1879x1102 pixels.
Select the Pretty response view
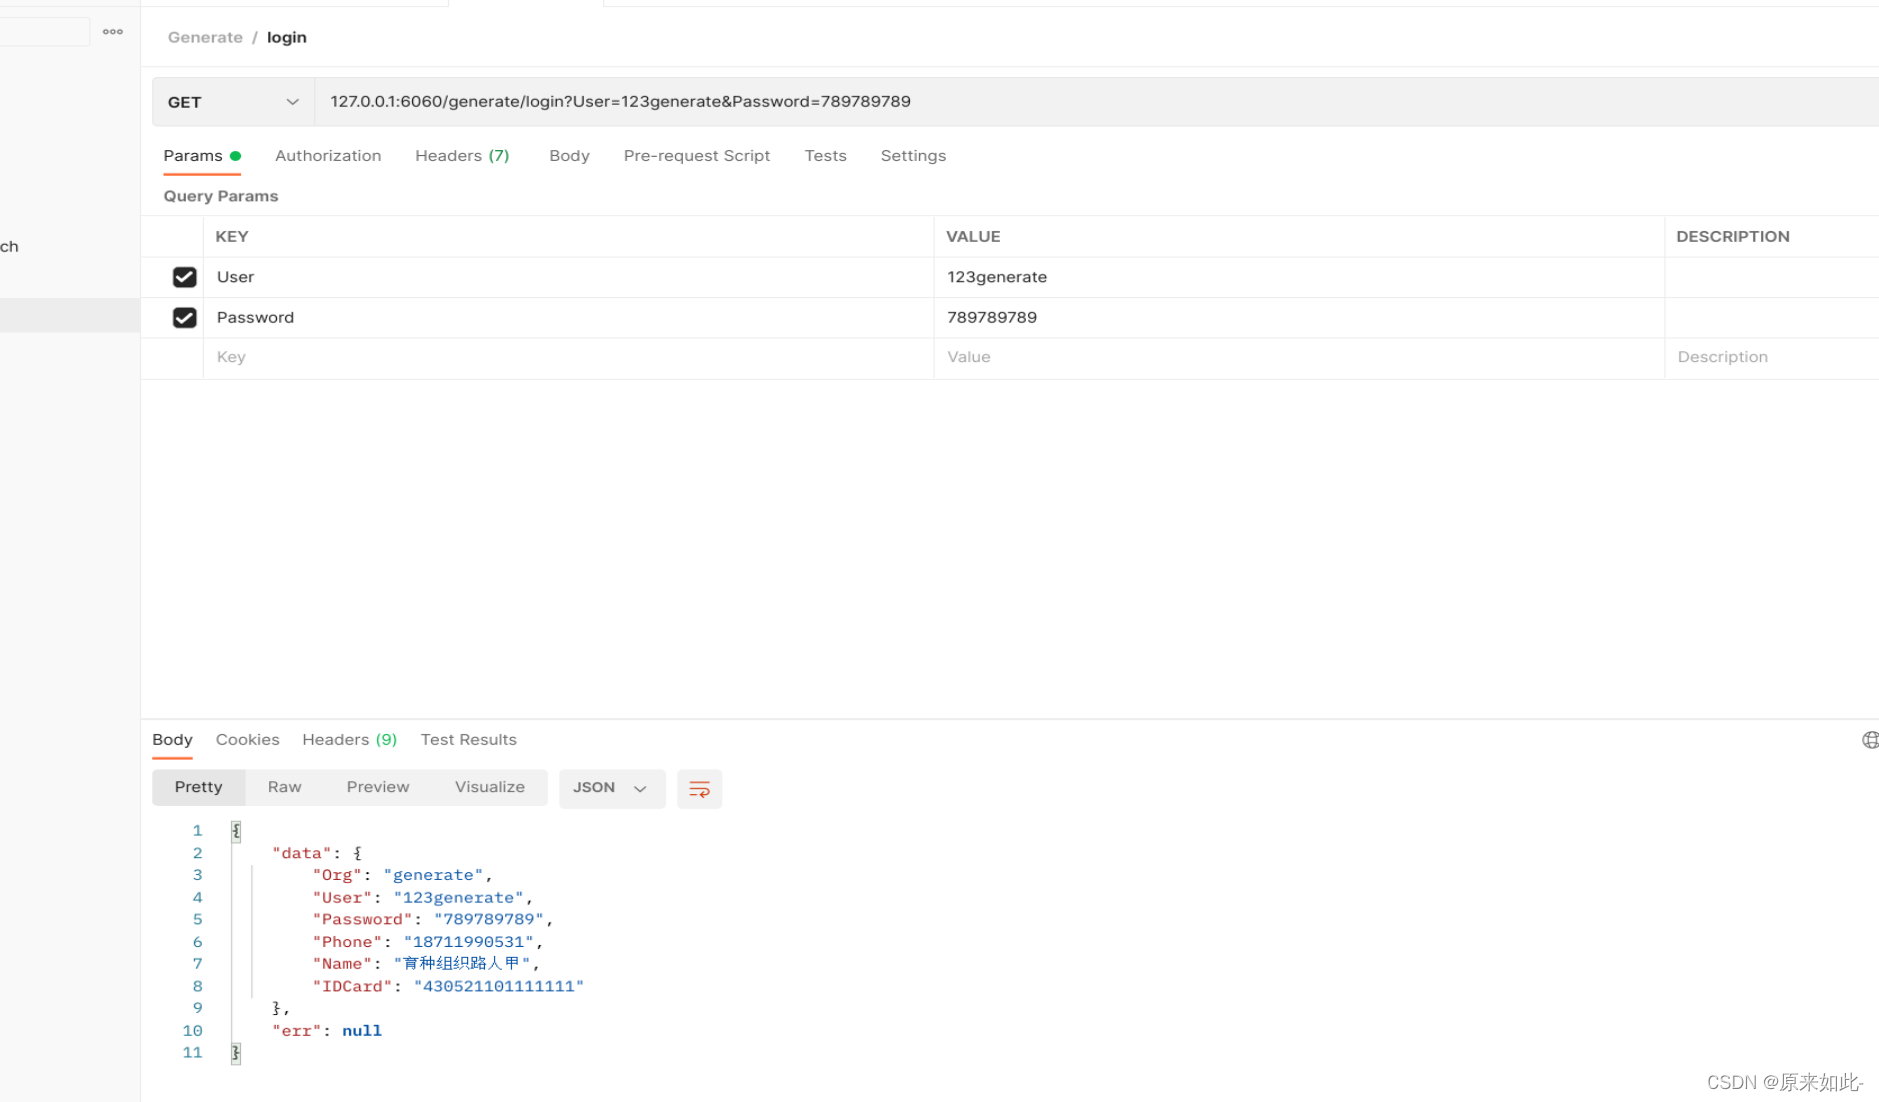198,787
